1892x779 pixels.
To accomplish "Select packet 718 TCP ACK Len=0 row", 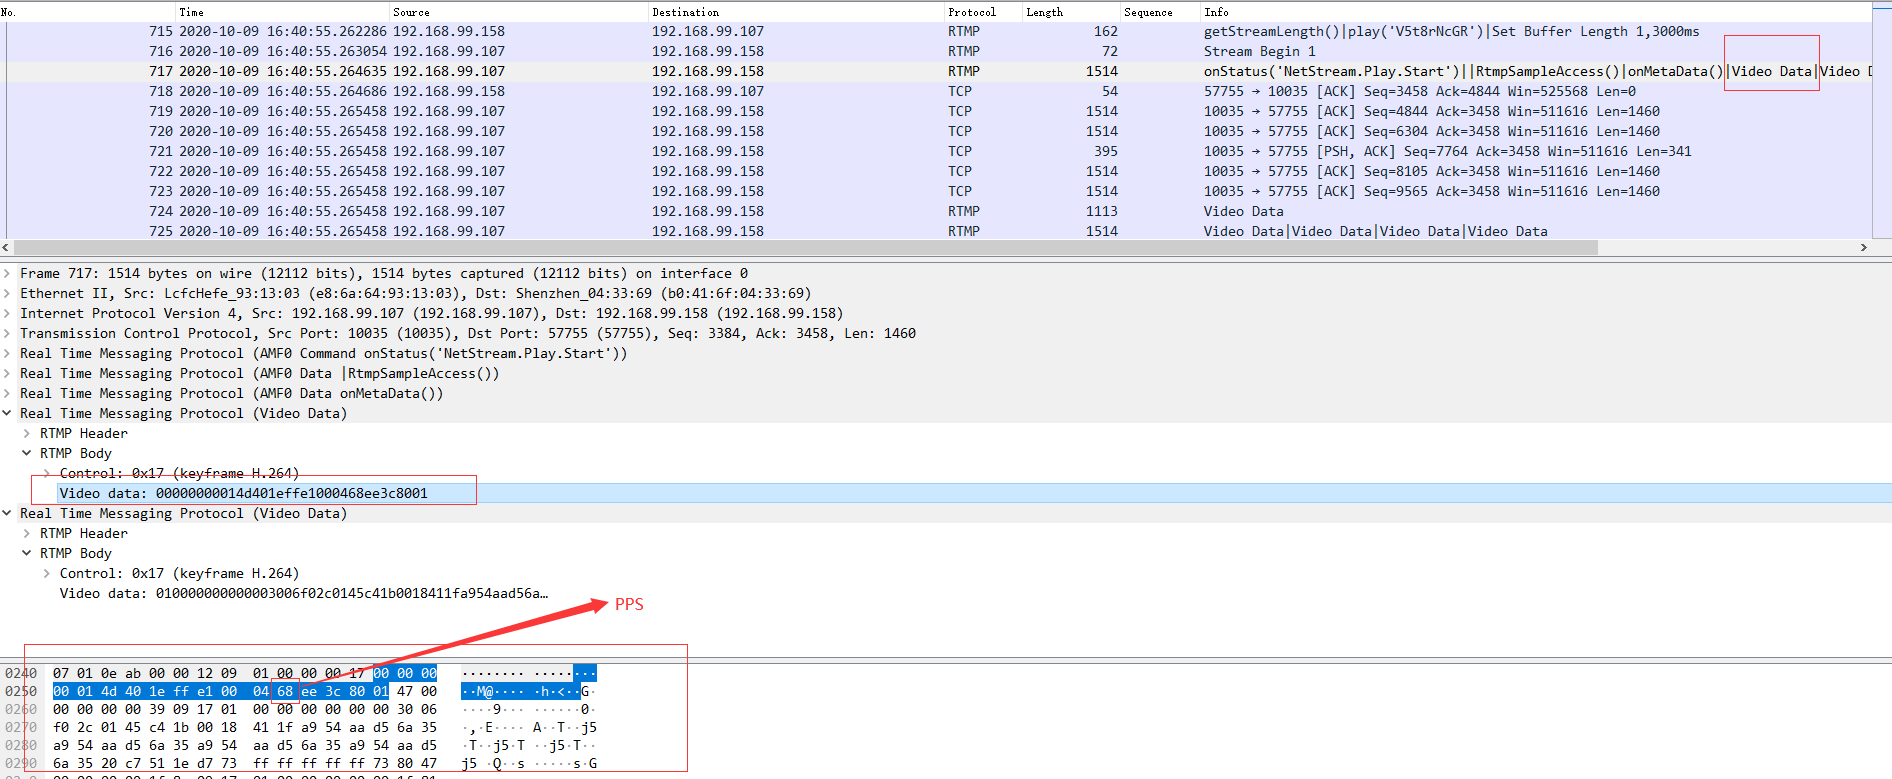I will coord(700,92).
